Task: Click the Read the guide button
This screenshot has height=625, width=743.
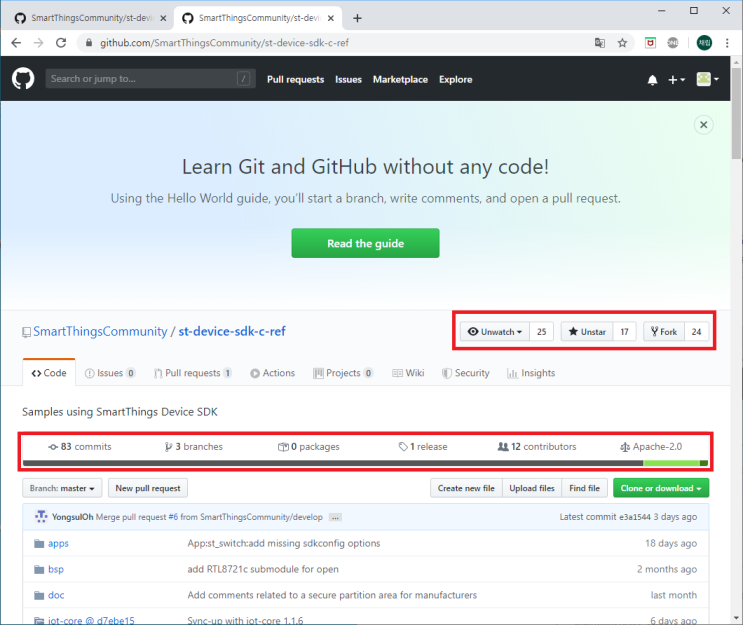Action: pyautogui.click(x=365, y=243)
